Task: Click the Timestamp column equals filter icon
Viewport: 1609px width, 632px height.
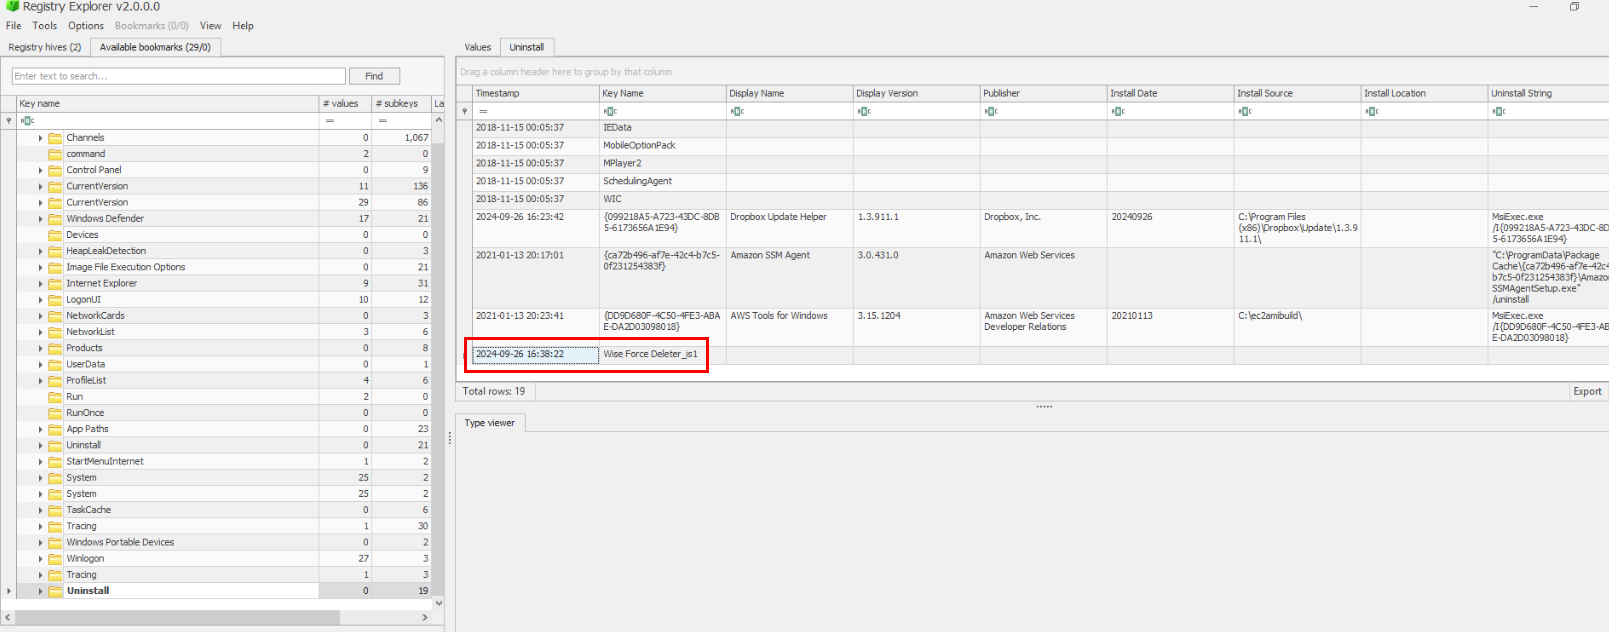Action: (x=483, y=111)
